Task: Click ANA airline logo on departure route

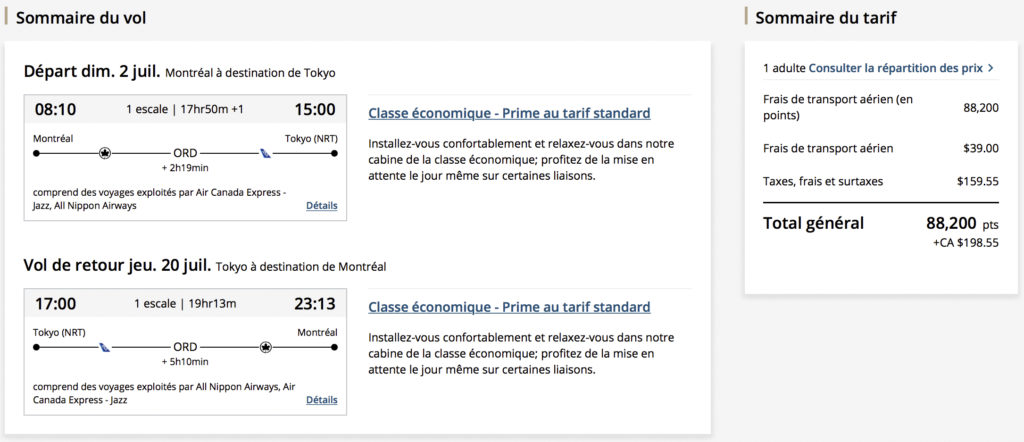Action: coord(266,153)
